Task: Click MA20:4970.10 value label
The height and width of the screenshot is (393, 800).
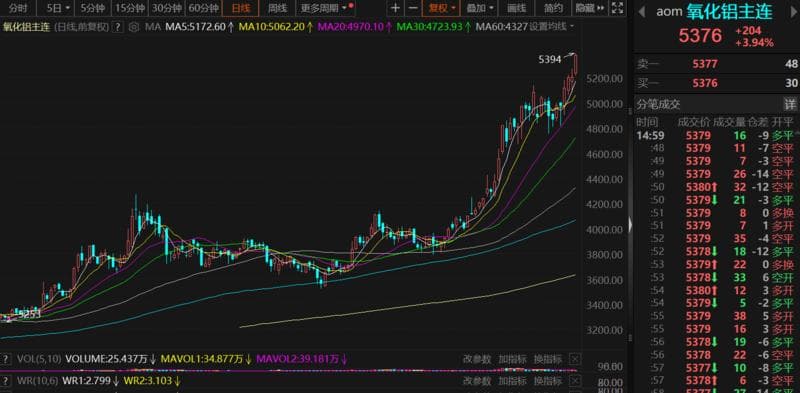Action: click(x=350, y=27)
